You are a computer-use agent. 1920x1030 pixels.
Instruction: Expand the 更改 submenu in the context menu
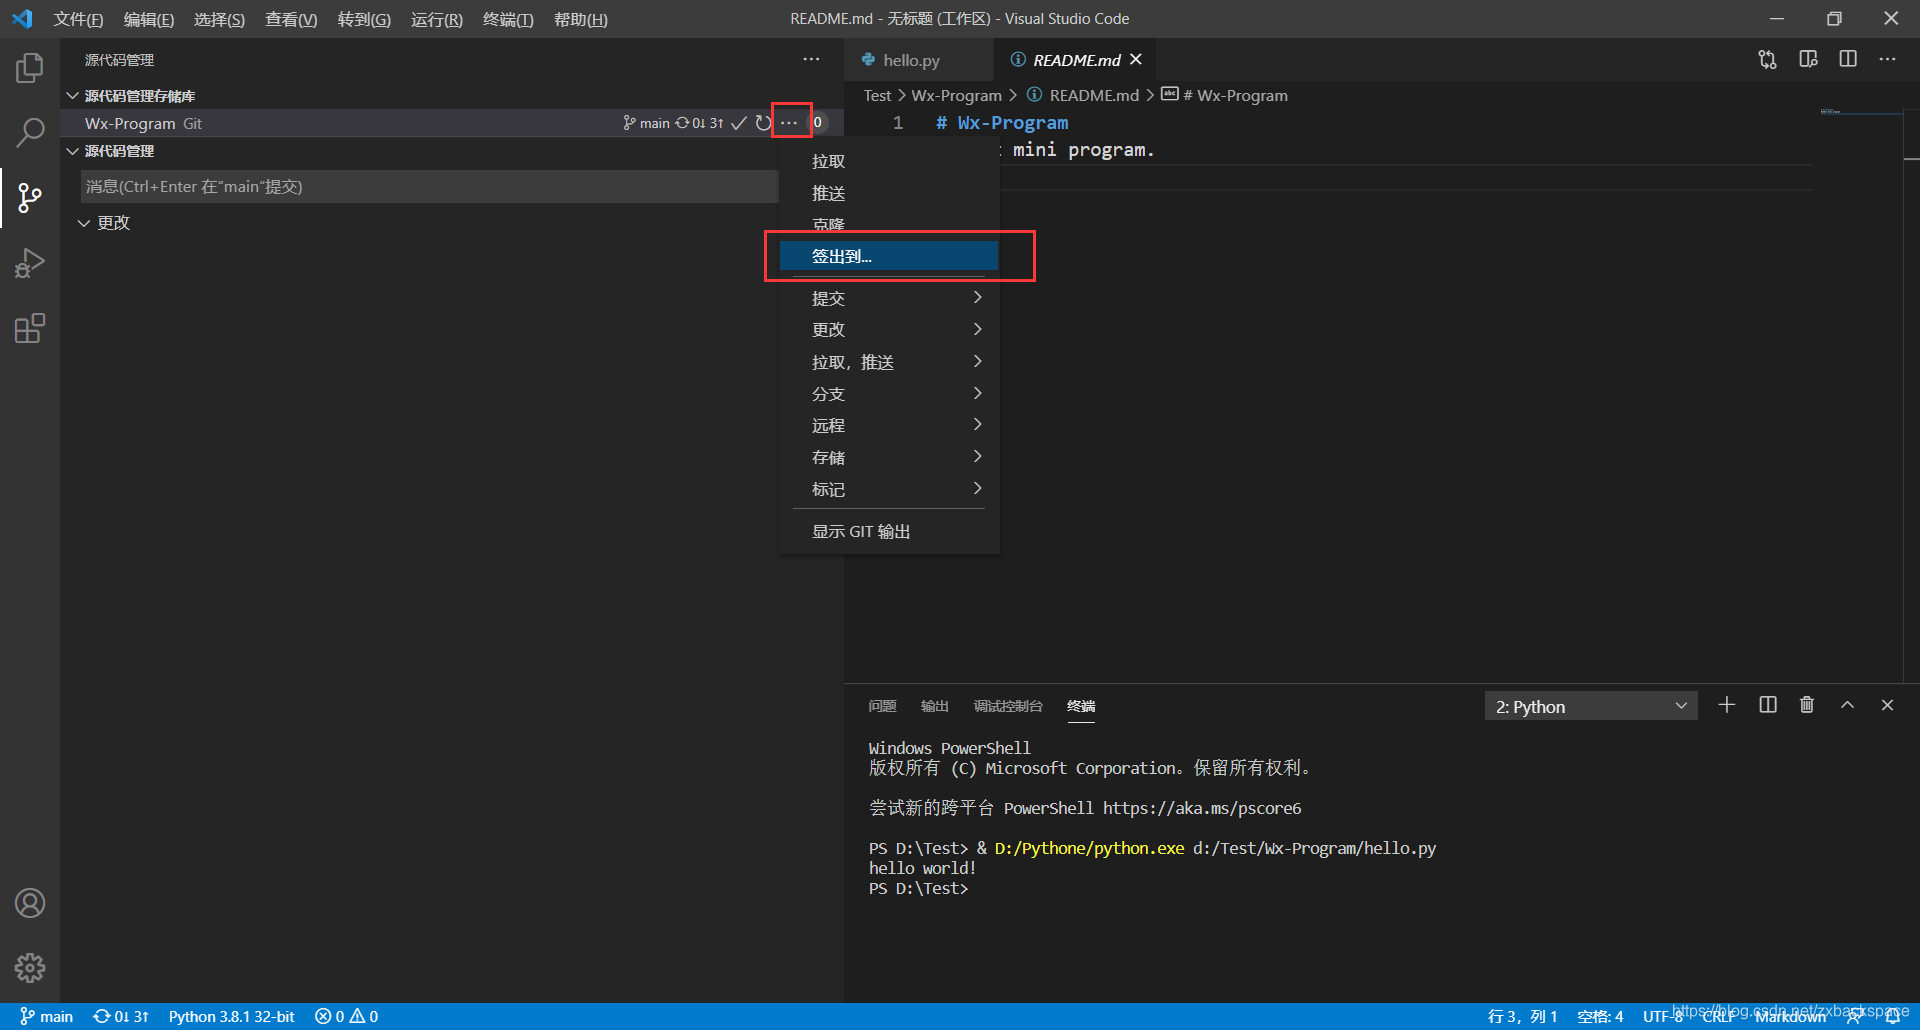[x=889, y=329]
